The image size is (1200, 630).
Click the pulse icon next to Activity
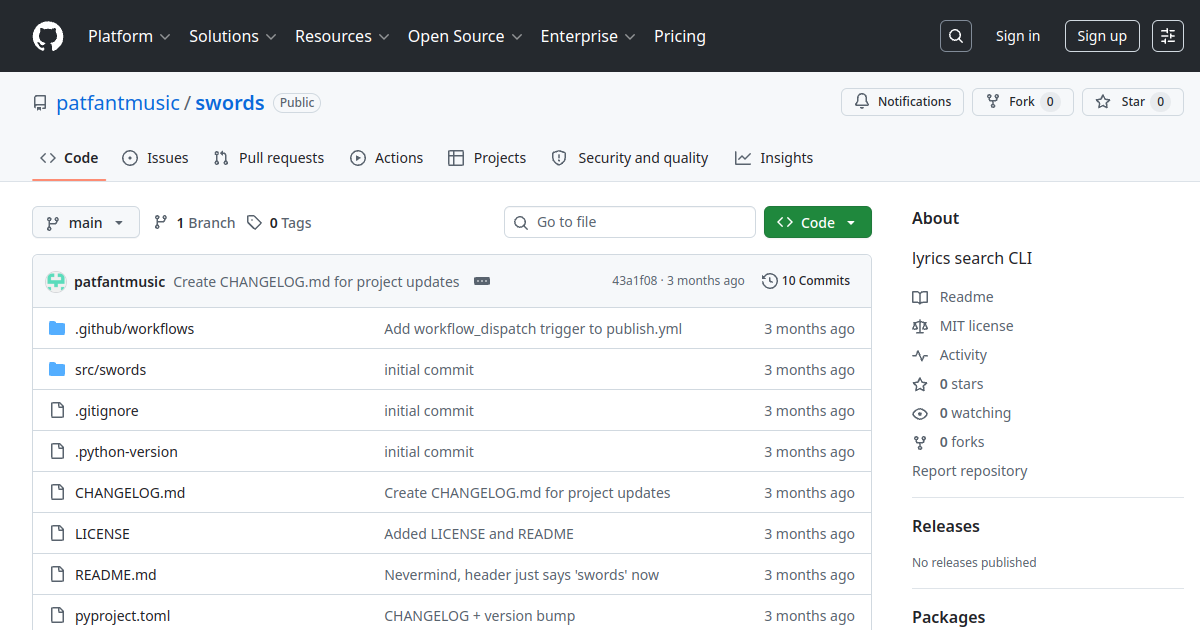[x=920, y=355]
